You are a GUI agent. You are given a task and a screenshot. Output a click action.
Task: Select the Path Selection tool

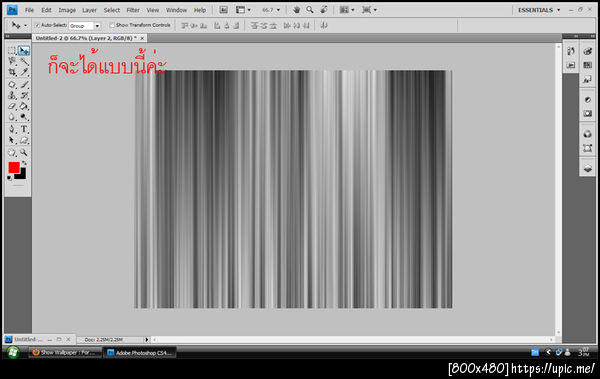click(12, 140)
